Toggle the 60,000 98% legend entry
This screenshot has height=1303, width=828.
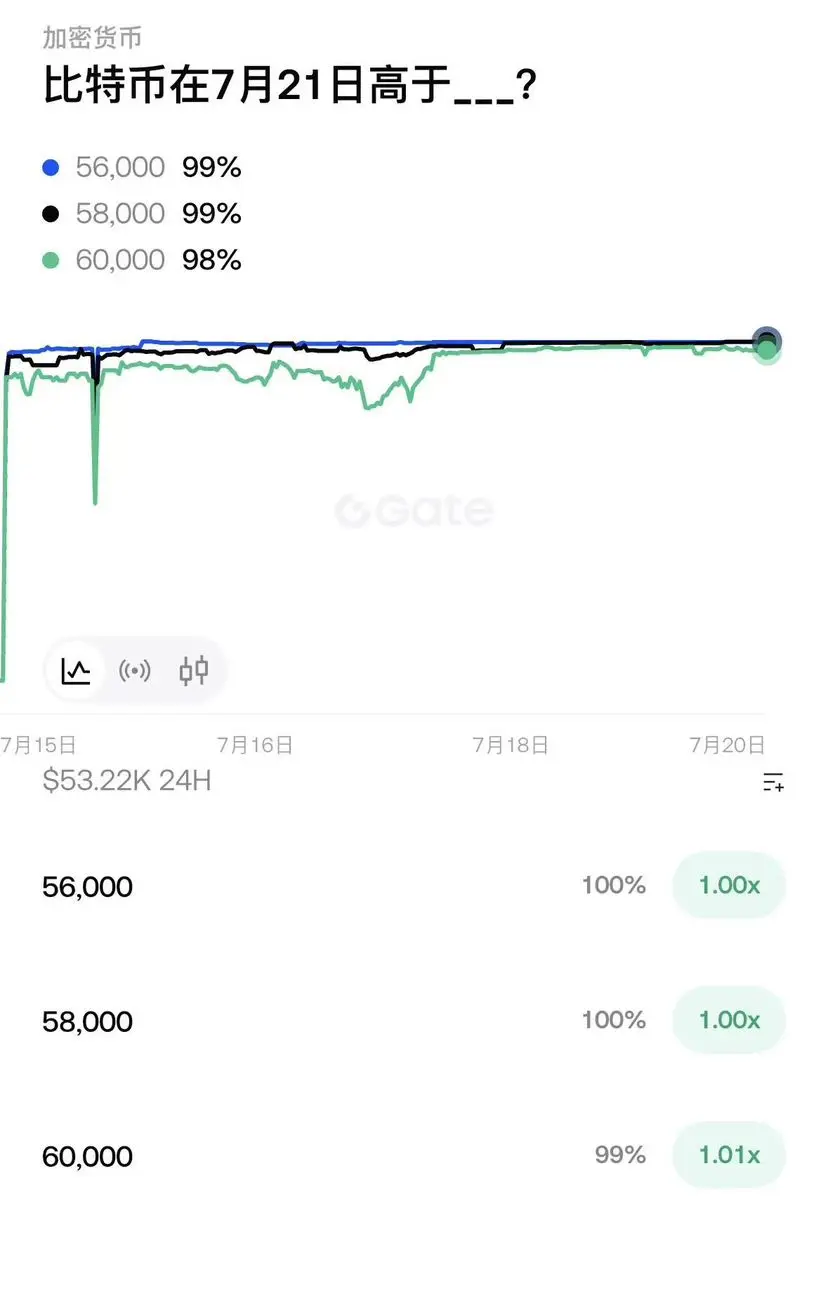pos(142,261)
